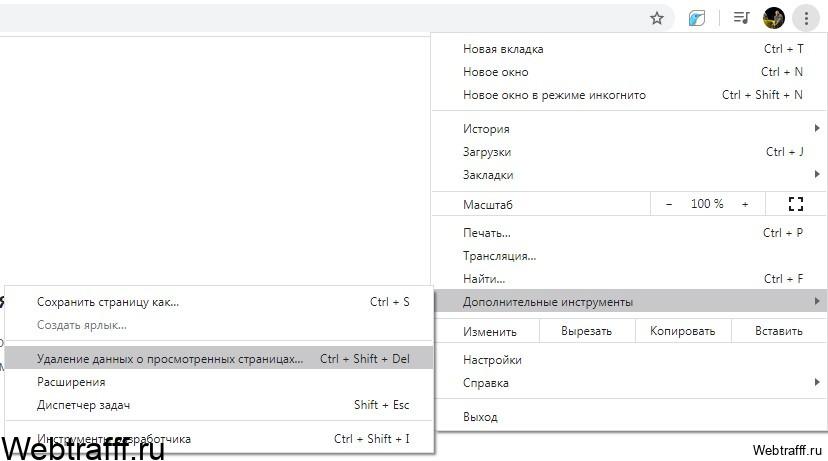The width and height of the screenshot is (828, 461).
Task: Click the bookmark star icon
Action: coord(656,18)
